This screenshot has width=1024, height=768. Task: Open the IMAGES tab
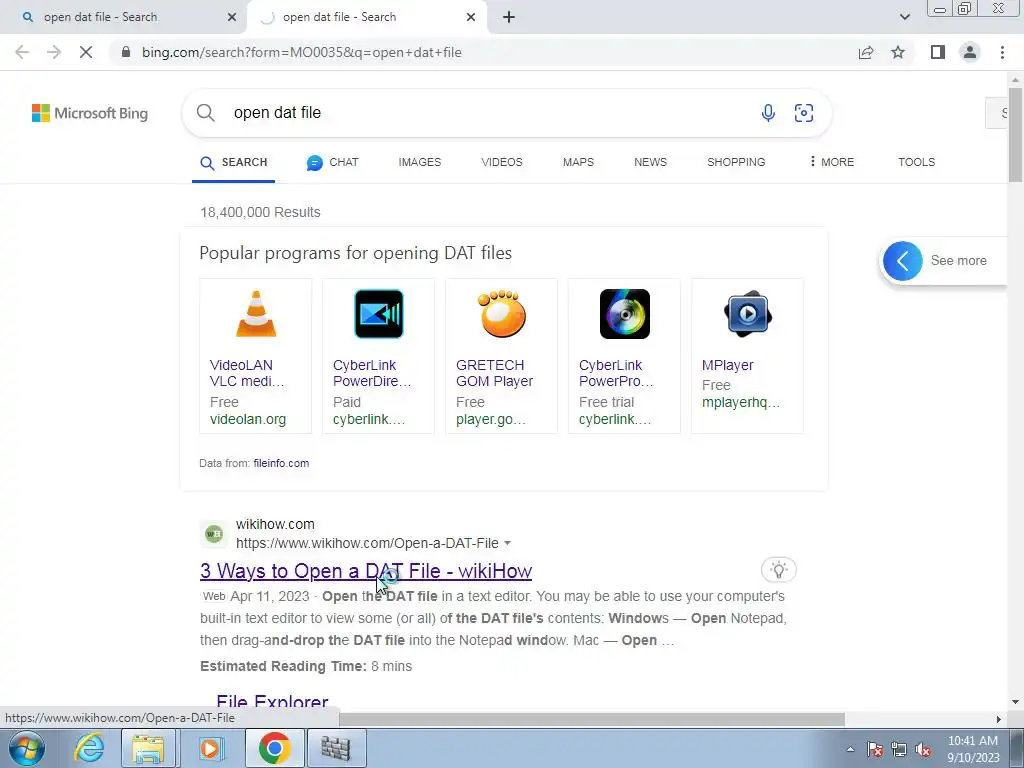(x=420, y=162)
